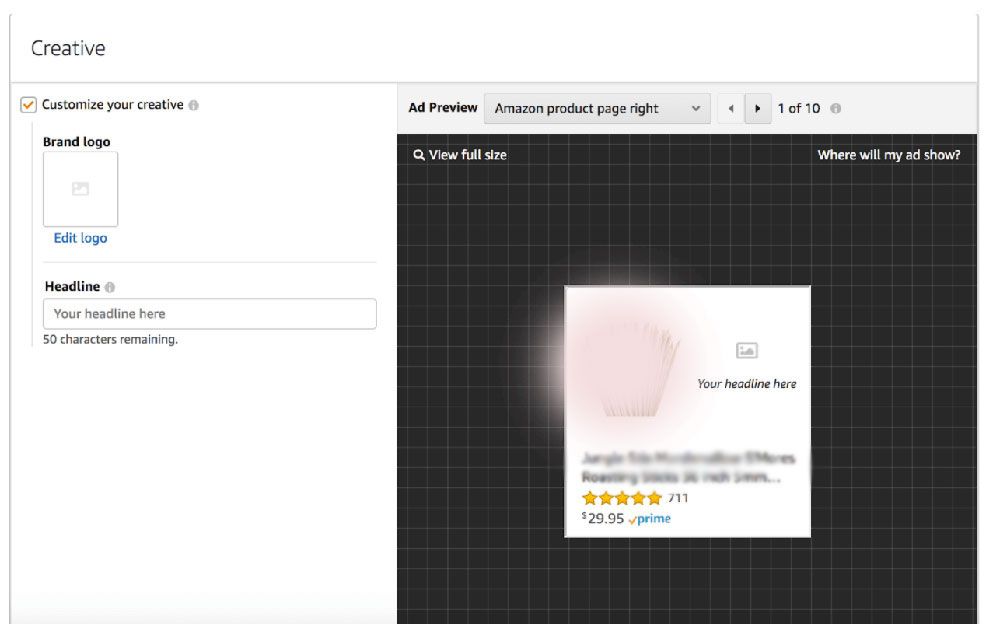Select the 1 of 10 counter text
The width and height of the screenshot is (1000, 636).
click(x=798, y=108)
